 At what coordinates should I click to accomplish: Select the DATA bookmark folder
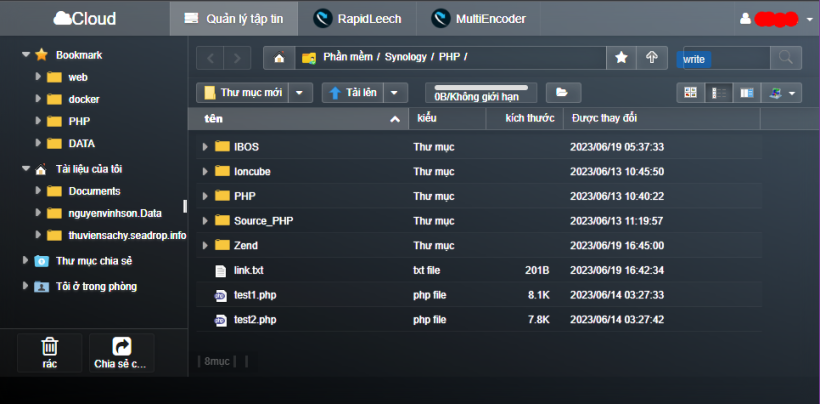82,143
